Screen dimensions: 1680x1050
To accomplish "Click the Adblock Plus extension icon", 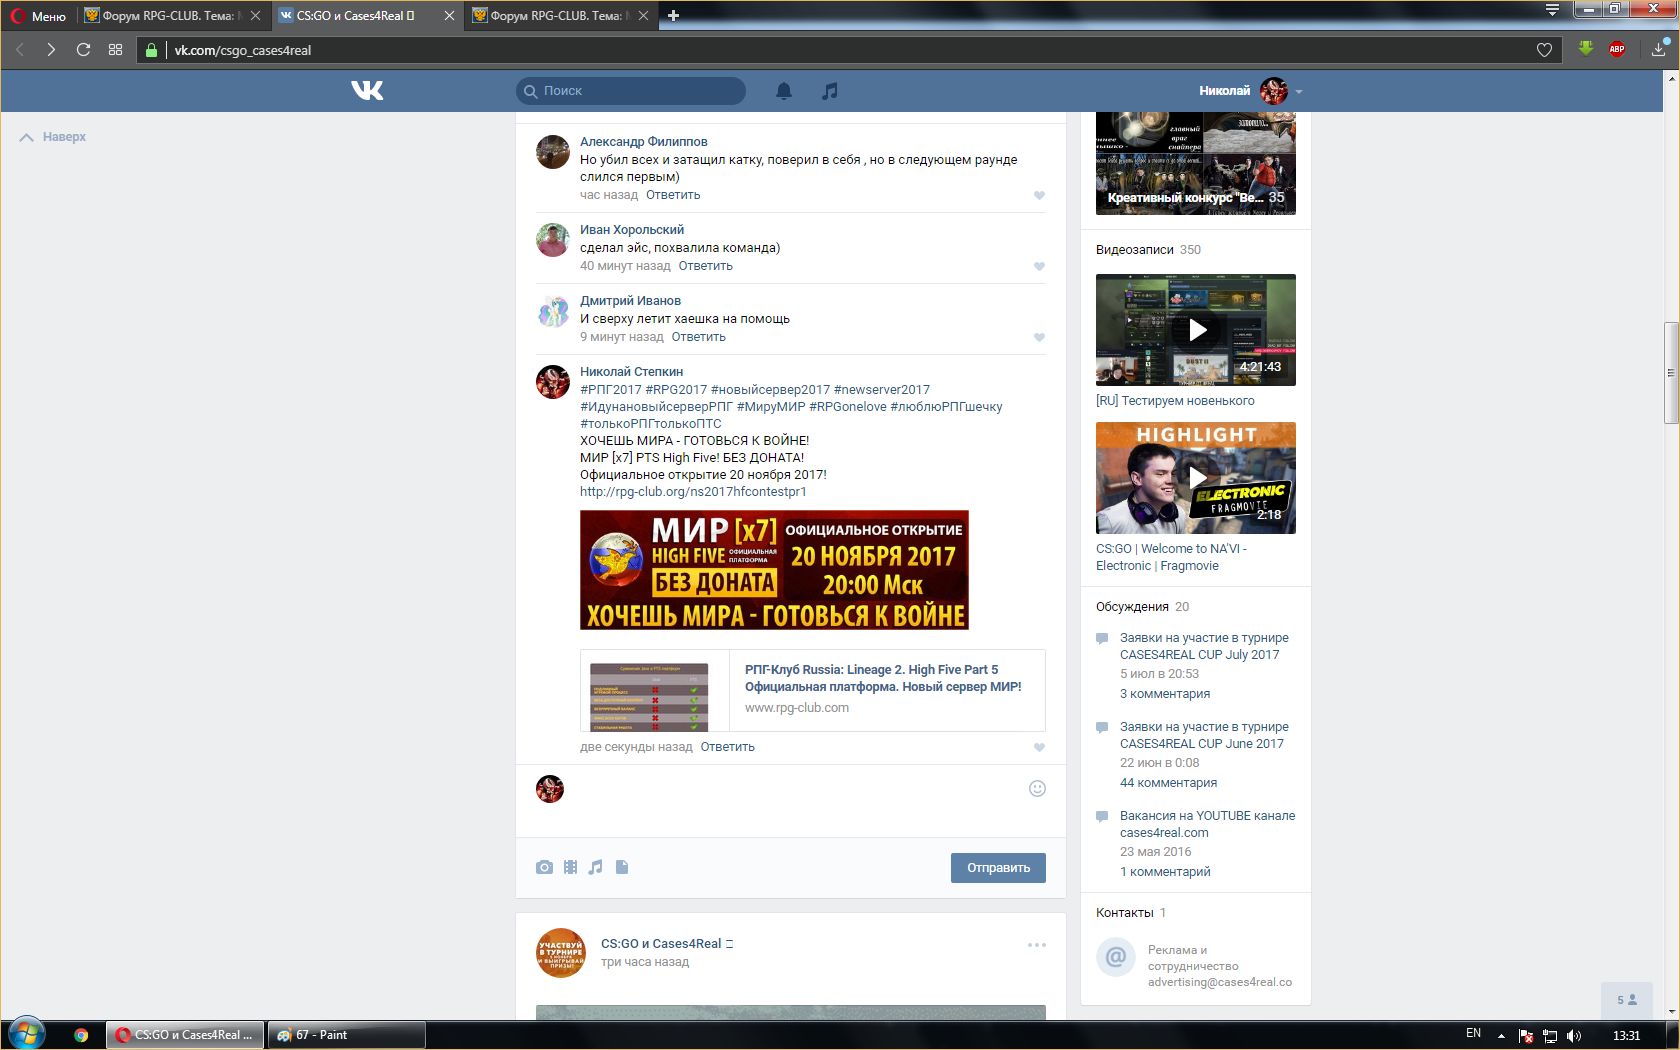I will pyautogui.click(x=1616, y=49).
